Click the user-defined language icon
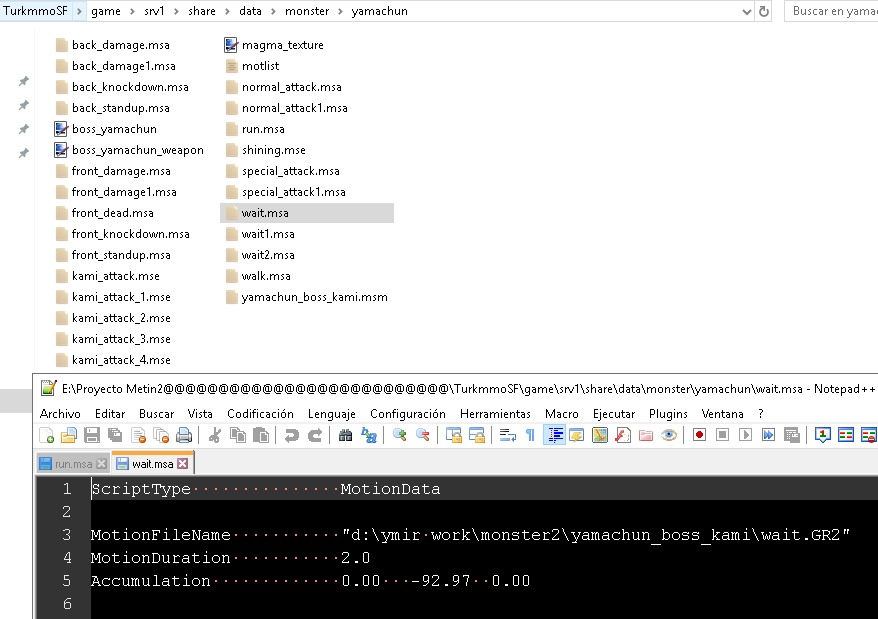Screen dimensions: 878x619 click(576, 435)
